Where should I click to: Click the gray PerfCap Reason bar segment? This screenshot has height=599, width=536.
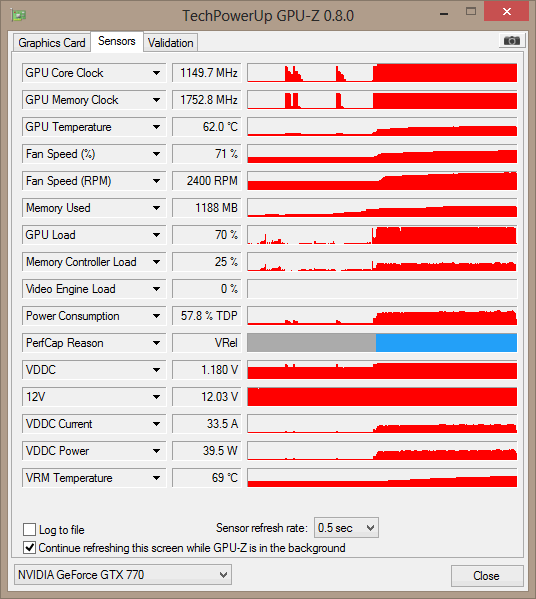click(311, 343)
